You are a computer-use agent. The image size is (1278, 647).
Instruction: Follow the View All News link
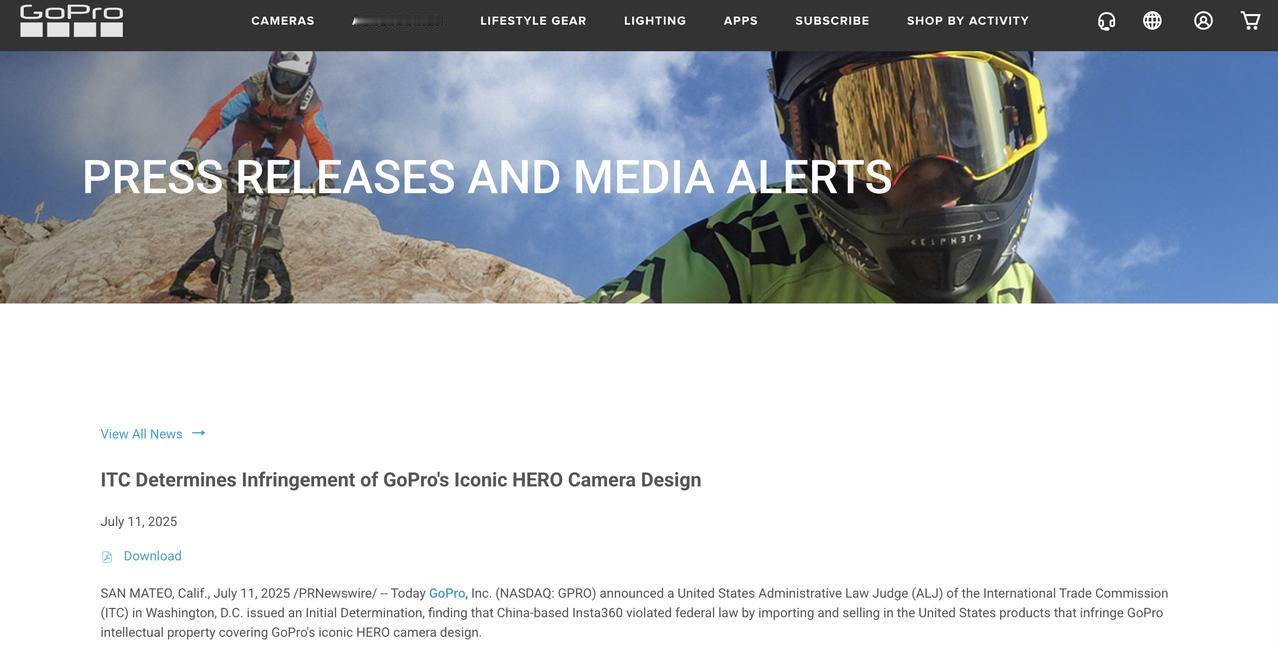(x=141, y=434)
